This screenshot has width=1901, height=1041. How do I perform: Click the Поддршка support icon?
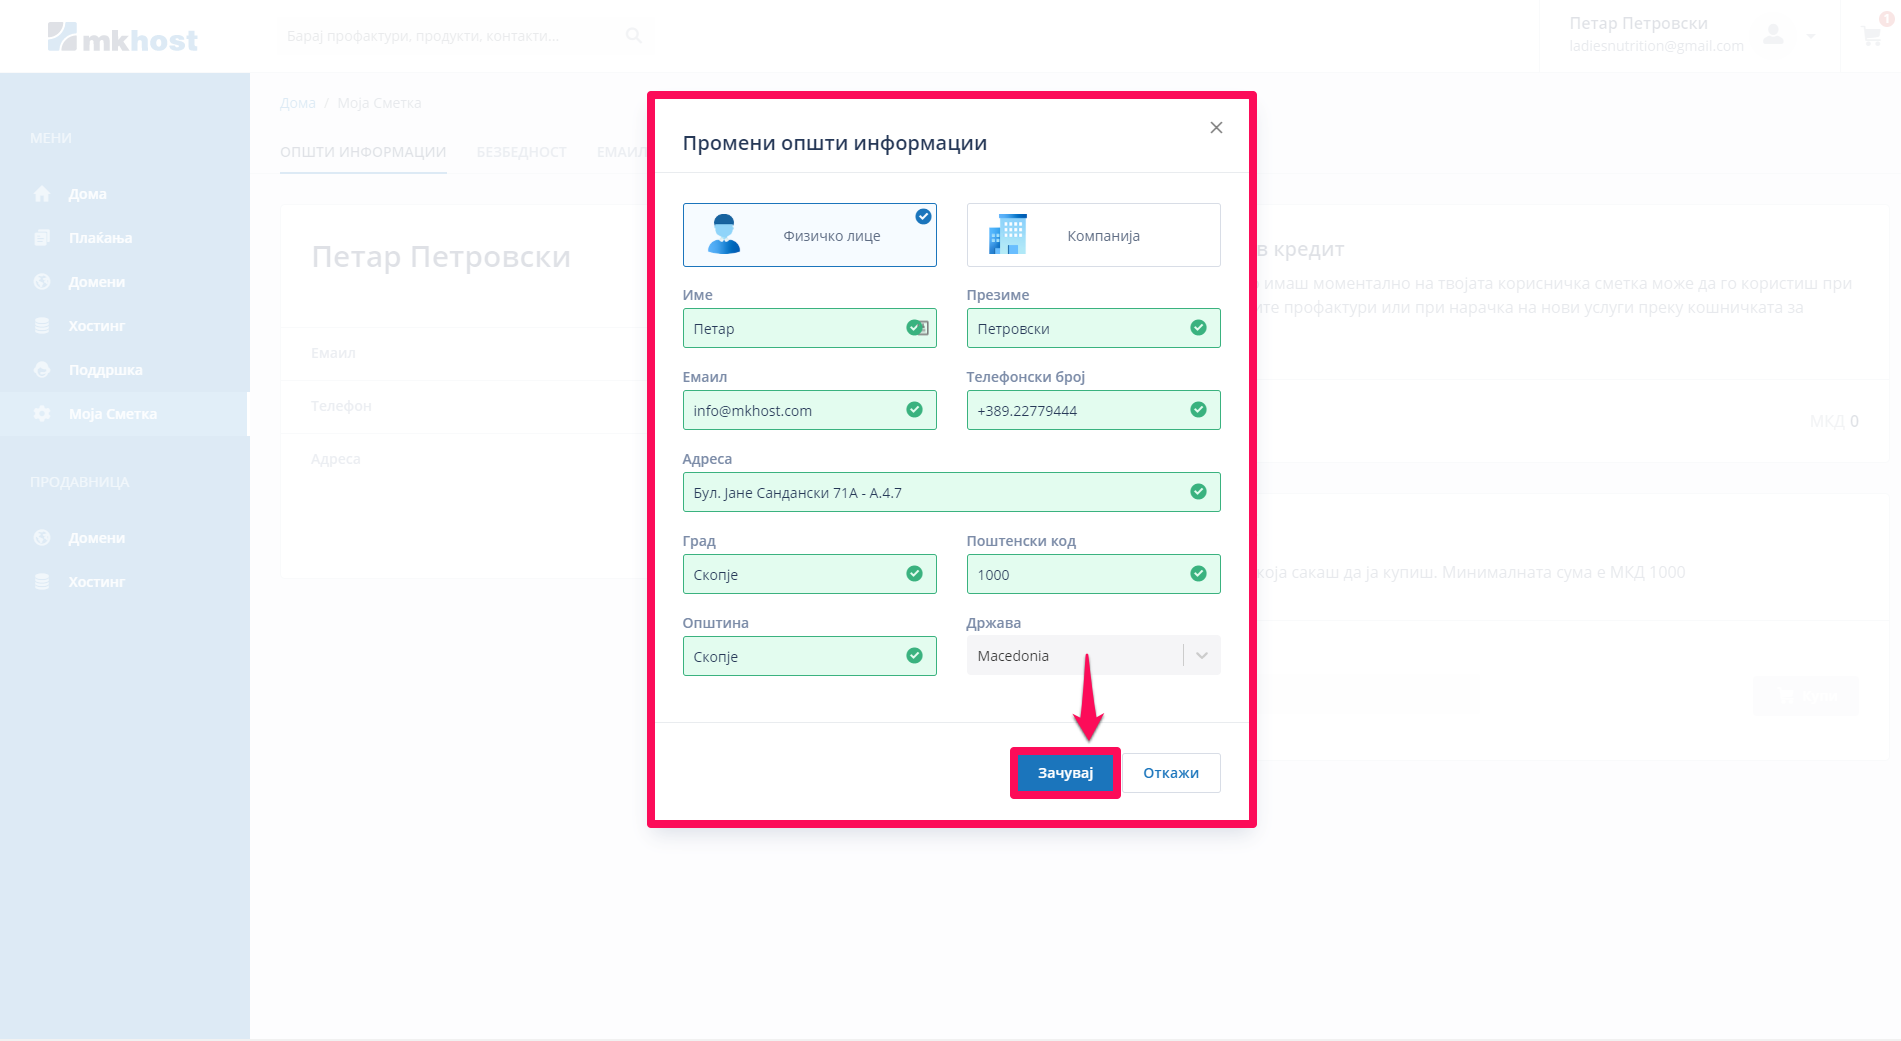42,370
